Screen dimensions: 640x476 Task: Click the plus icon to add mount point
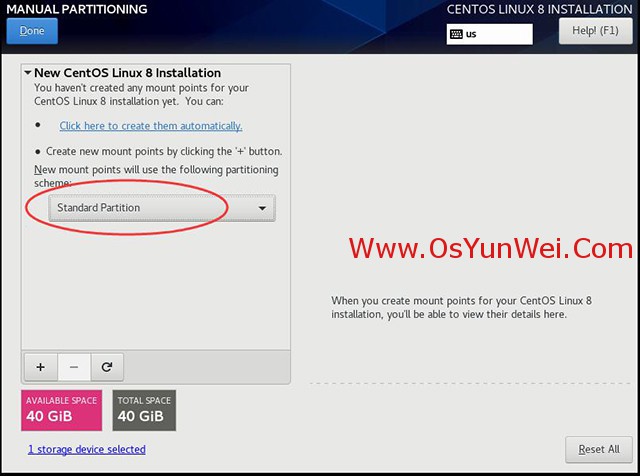point(41,367)
